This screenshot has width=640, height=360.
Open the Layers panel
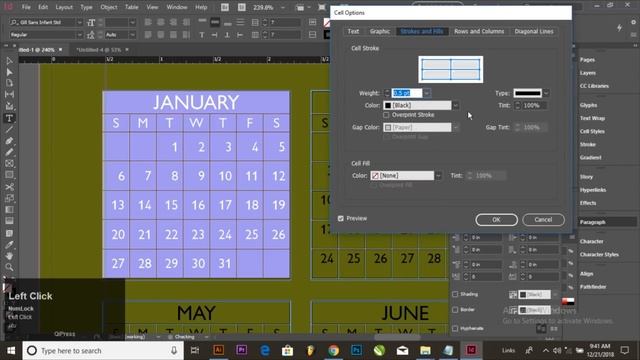588,73
